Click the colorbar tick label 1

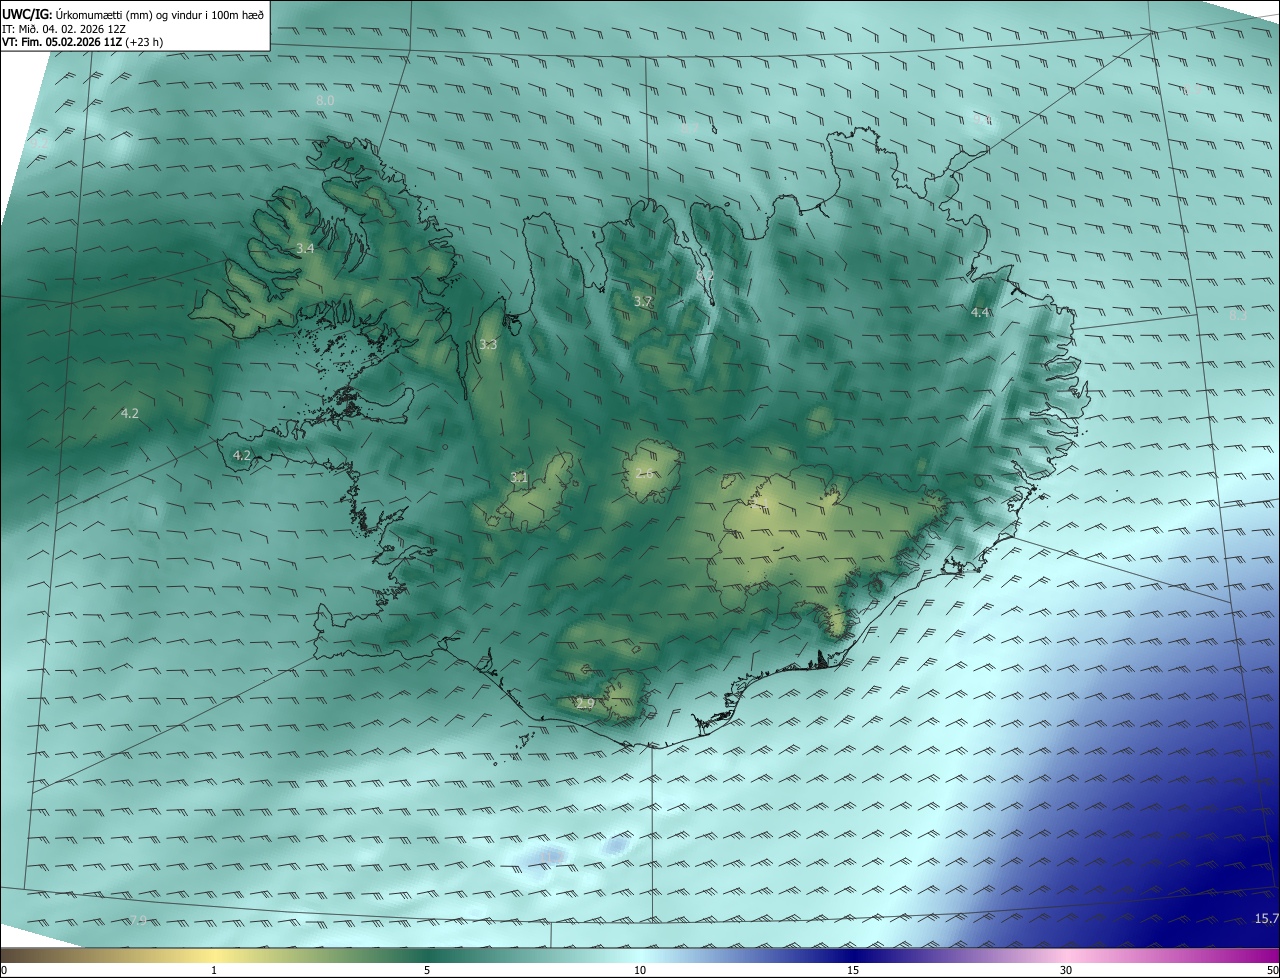click(214, 970)
